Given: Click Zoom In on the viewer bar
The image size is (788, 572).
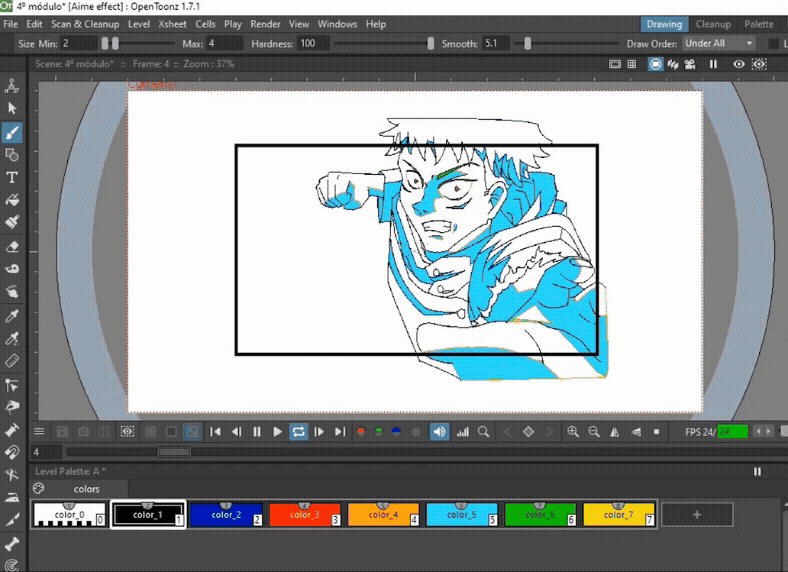Looking at the screenshot, I should click(x=572, y=432).
